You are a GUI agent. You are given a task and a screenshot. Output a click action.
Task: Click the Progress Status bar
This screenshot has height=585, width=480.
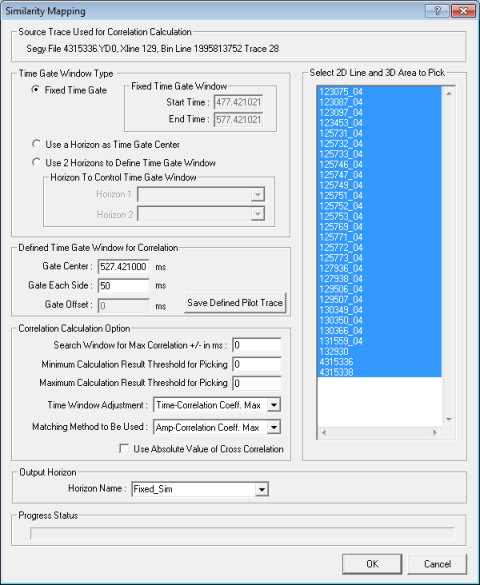(242, 533)
